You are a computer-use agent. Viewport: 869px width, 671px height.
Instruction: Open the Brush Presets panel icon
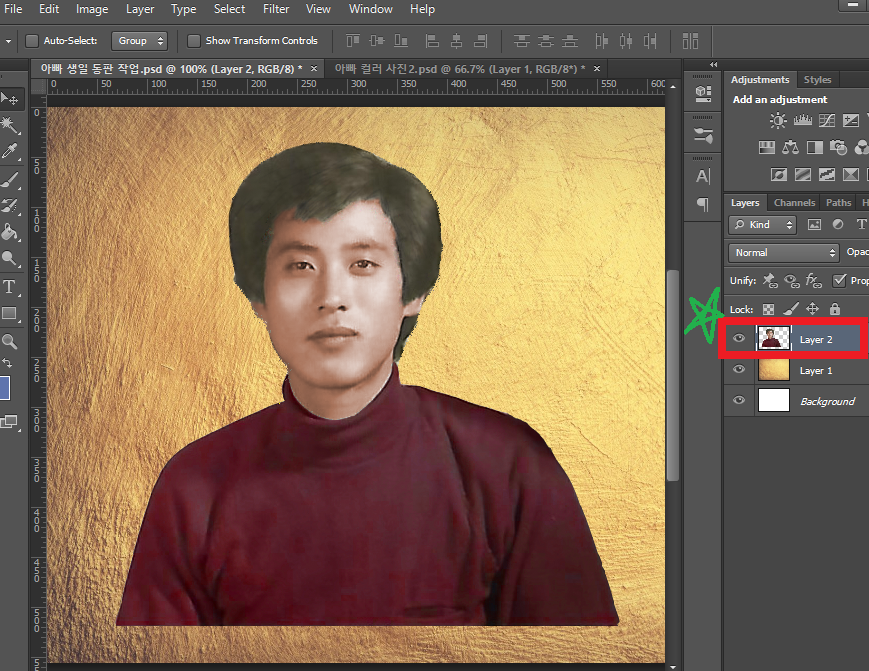coord(703,135)
